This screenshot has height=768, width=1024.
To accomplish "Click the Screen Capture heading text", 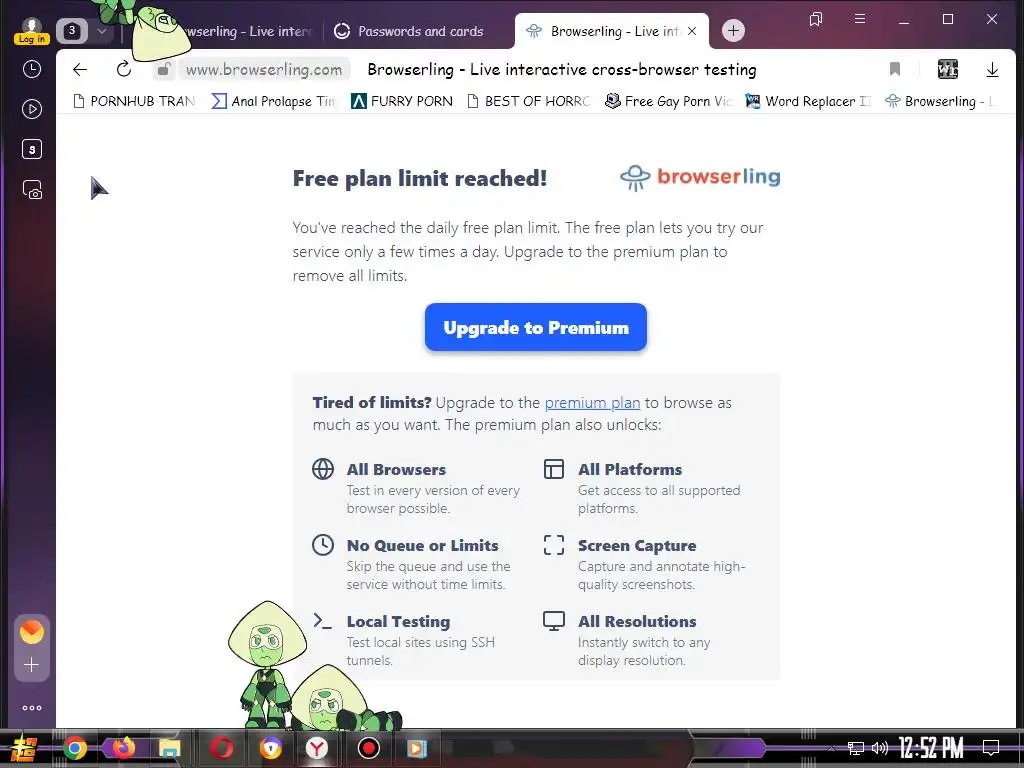I will coord(637,545).
